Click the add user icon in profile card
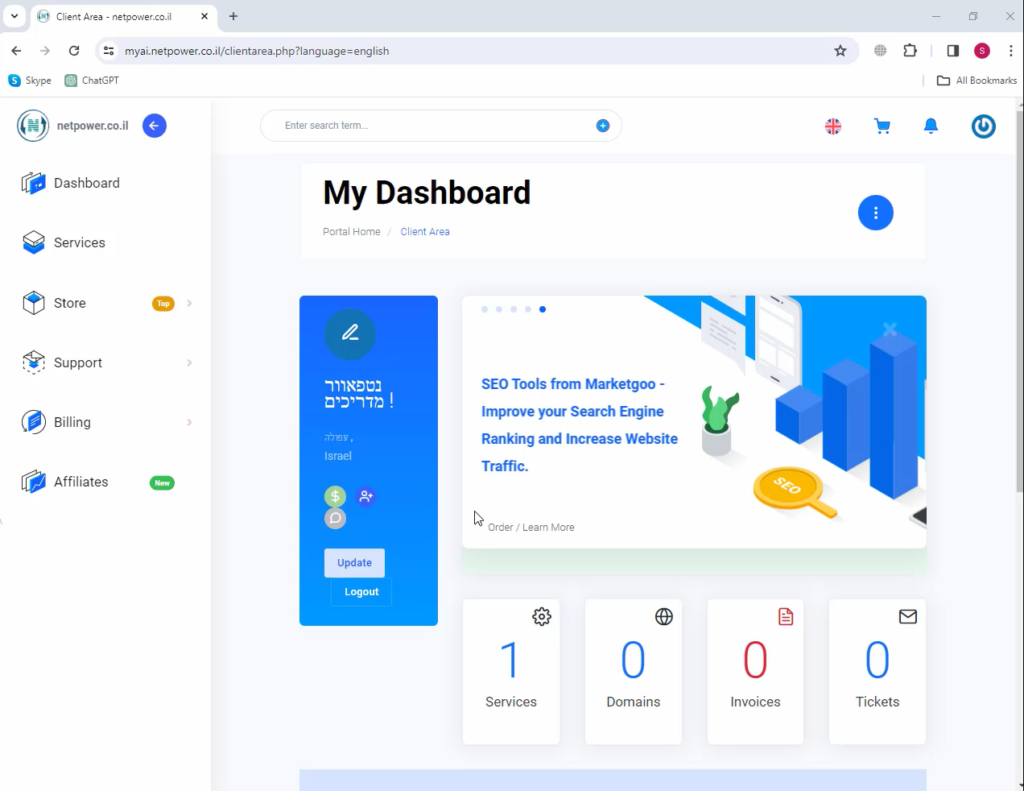 click(x=365, y=496)
